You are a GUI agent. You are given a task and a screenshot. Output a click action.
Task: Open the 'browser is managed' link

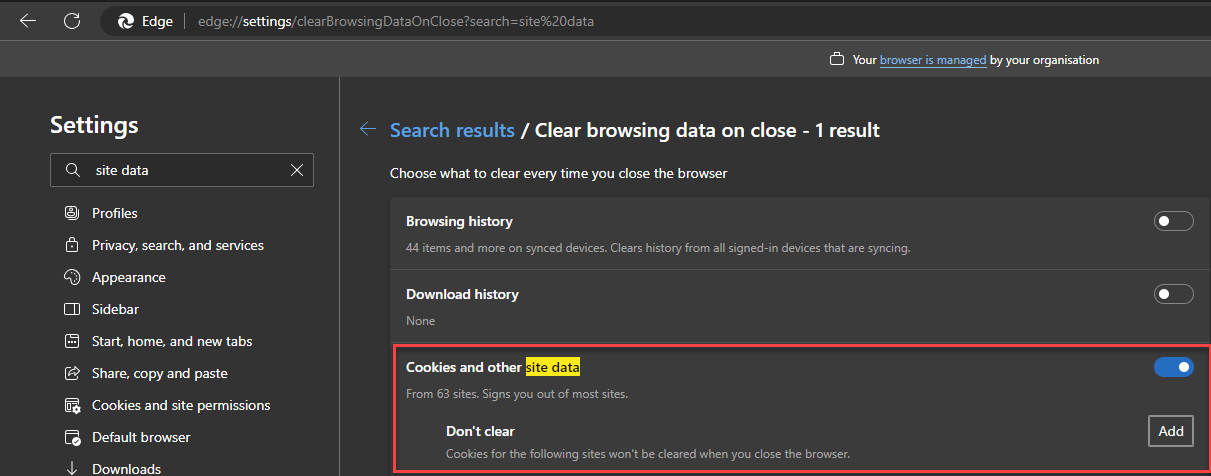click(x=933, y=60)
